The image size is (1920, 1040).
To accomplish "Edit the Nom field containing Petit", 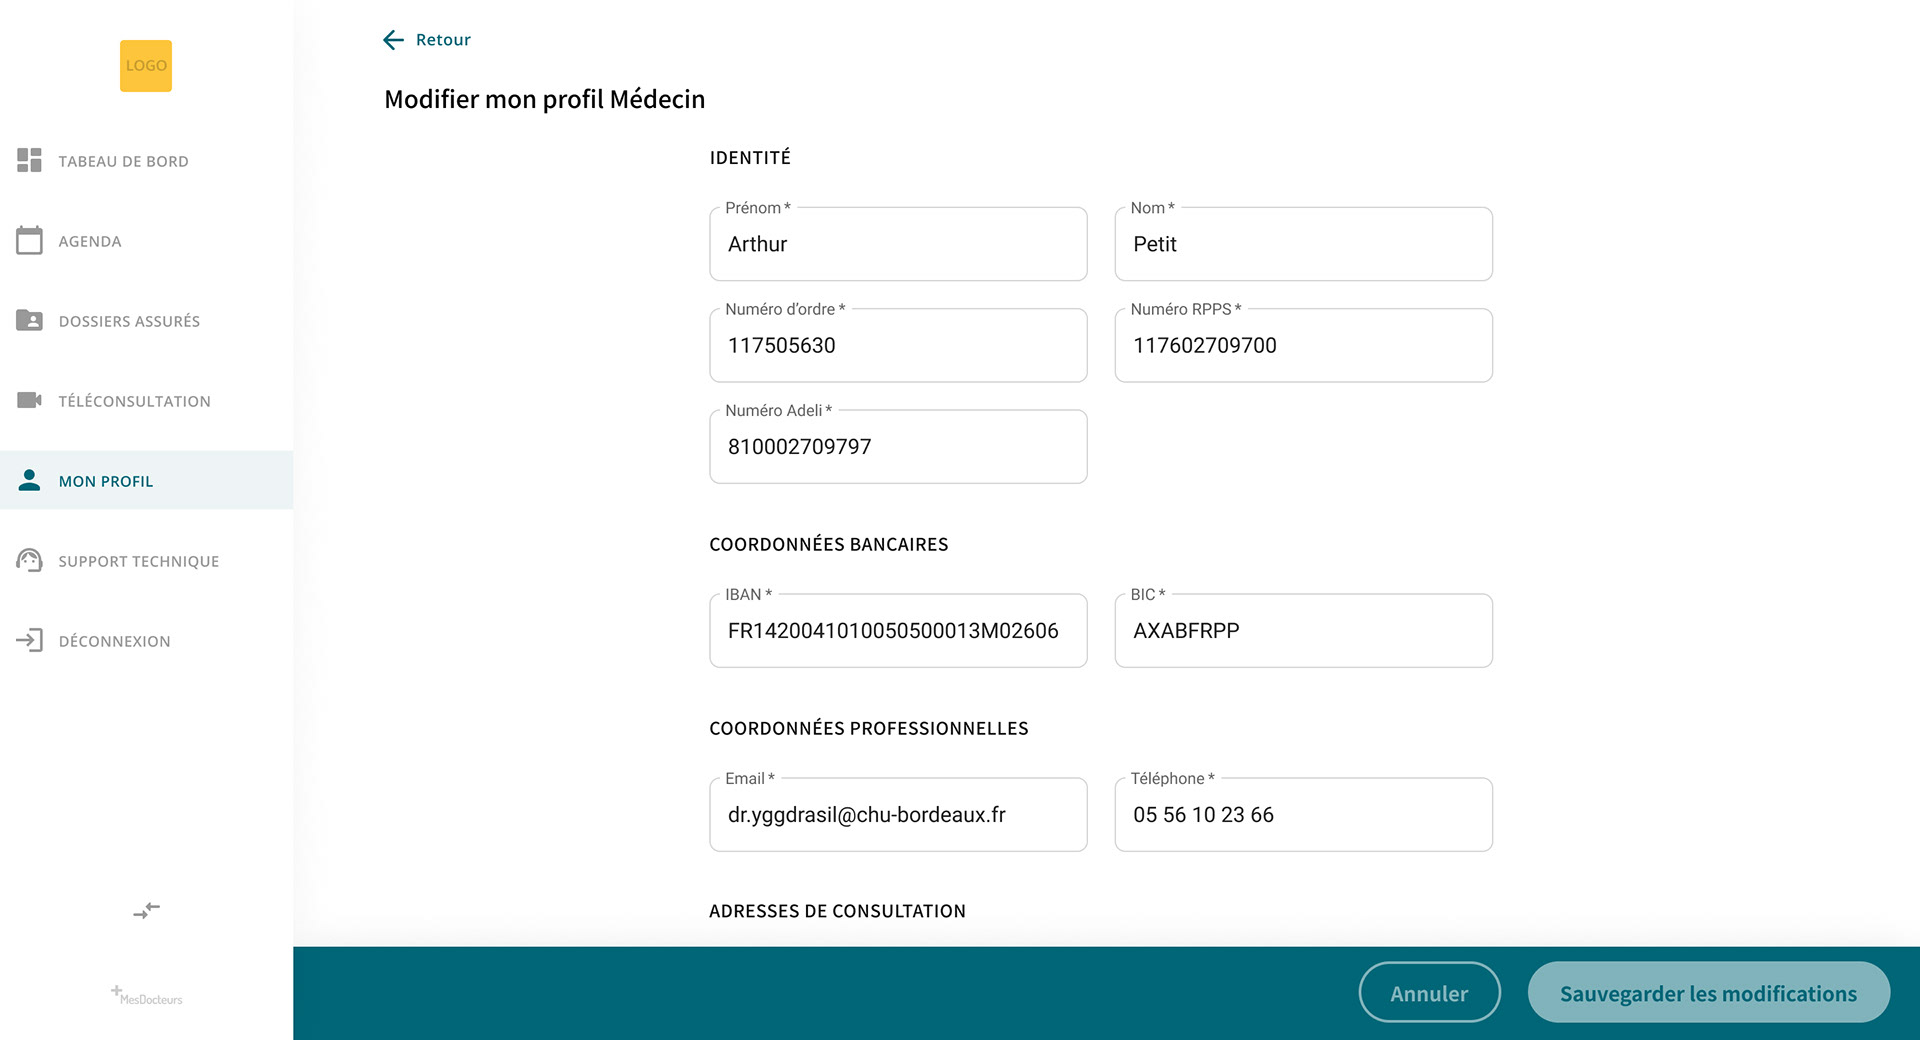I will click(x=1303, y=244).
